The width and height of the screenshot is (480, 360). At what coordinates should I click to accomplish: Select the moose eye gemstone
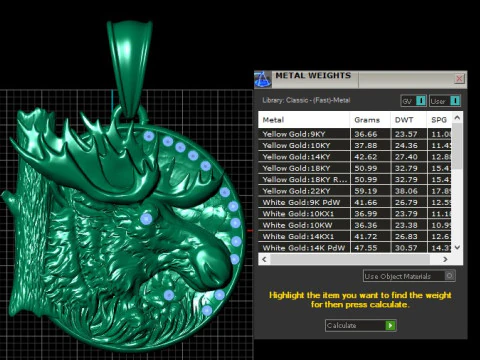pos(146,219)
